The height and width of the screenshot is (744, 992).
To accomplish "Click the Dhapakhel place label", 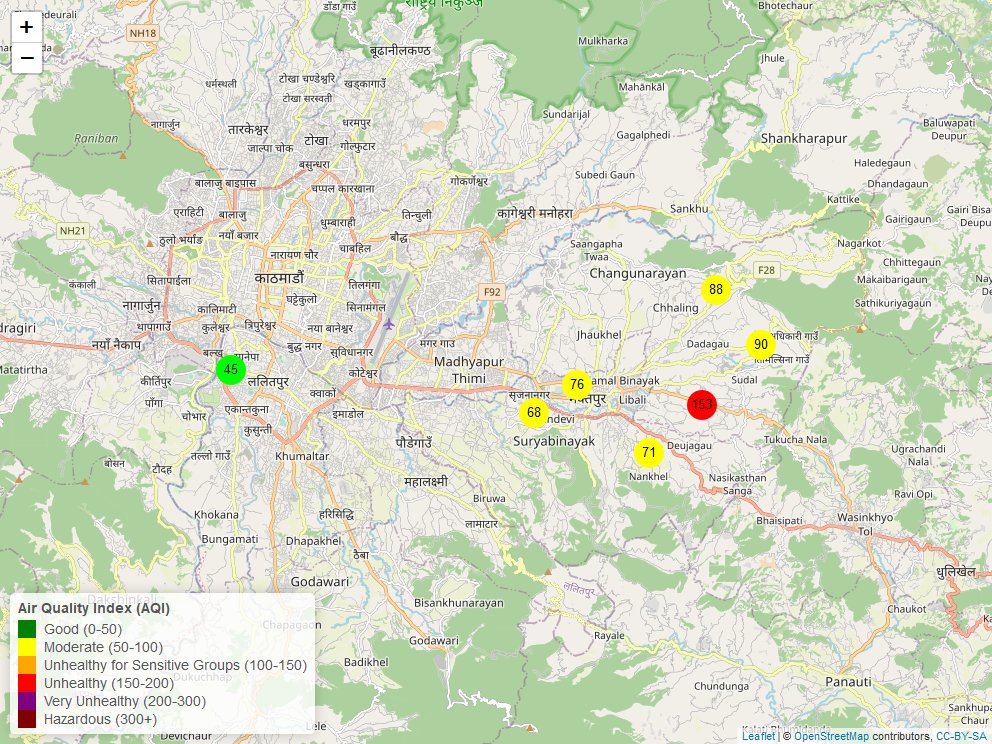I will (314, 542).
